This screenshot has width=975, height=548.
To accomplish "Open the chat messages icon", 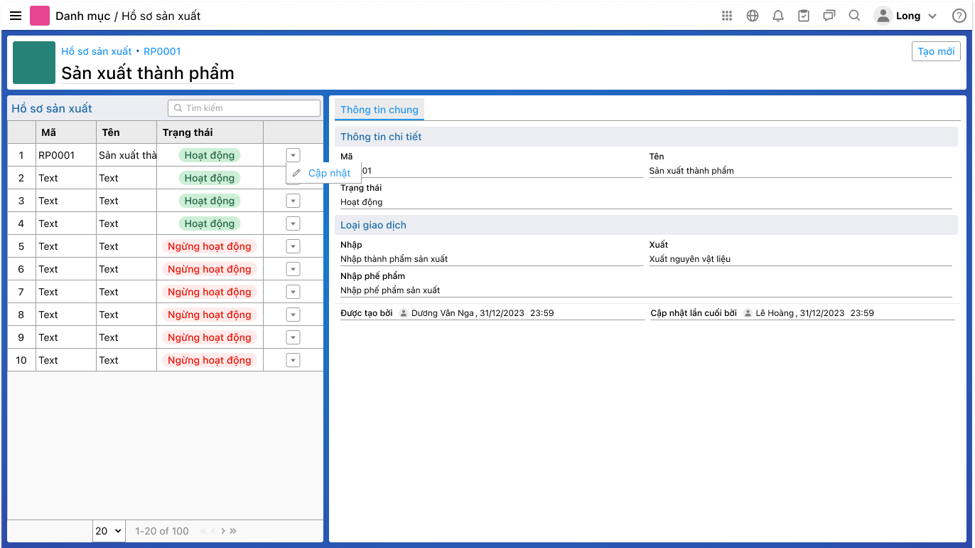I will click(x=829, y=16).
